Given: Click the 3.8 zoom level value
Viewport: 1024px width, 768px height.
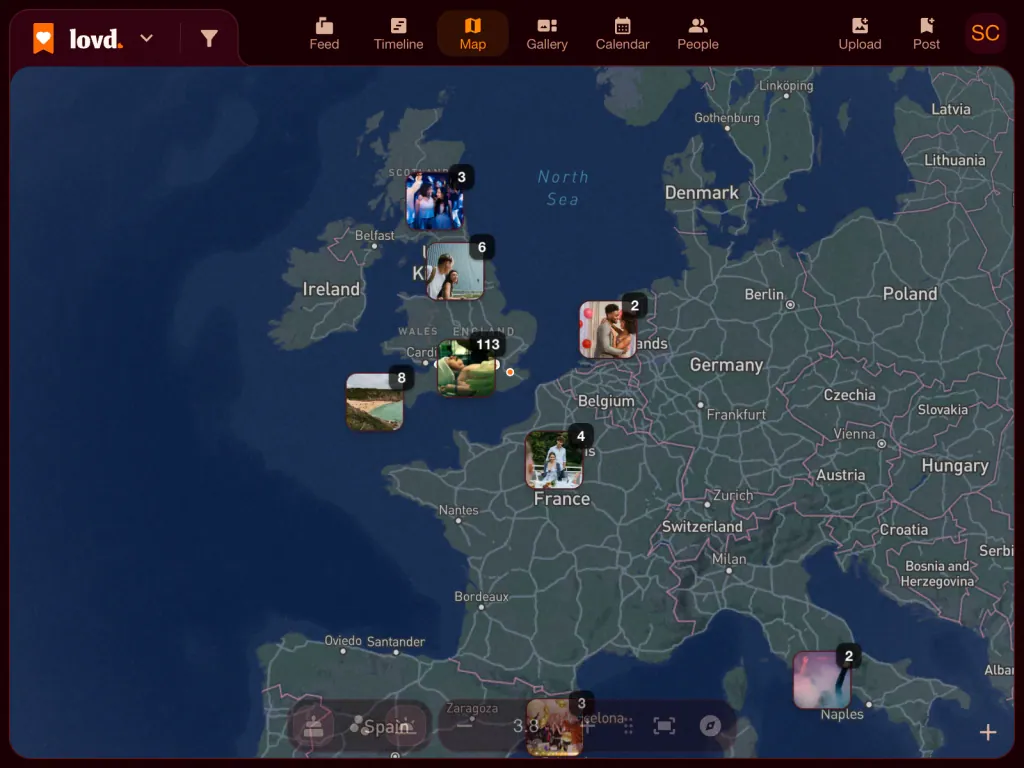Looking at the screenshot, I should coord(526,726).
